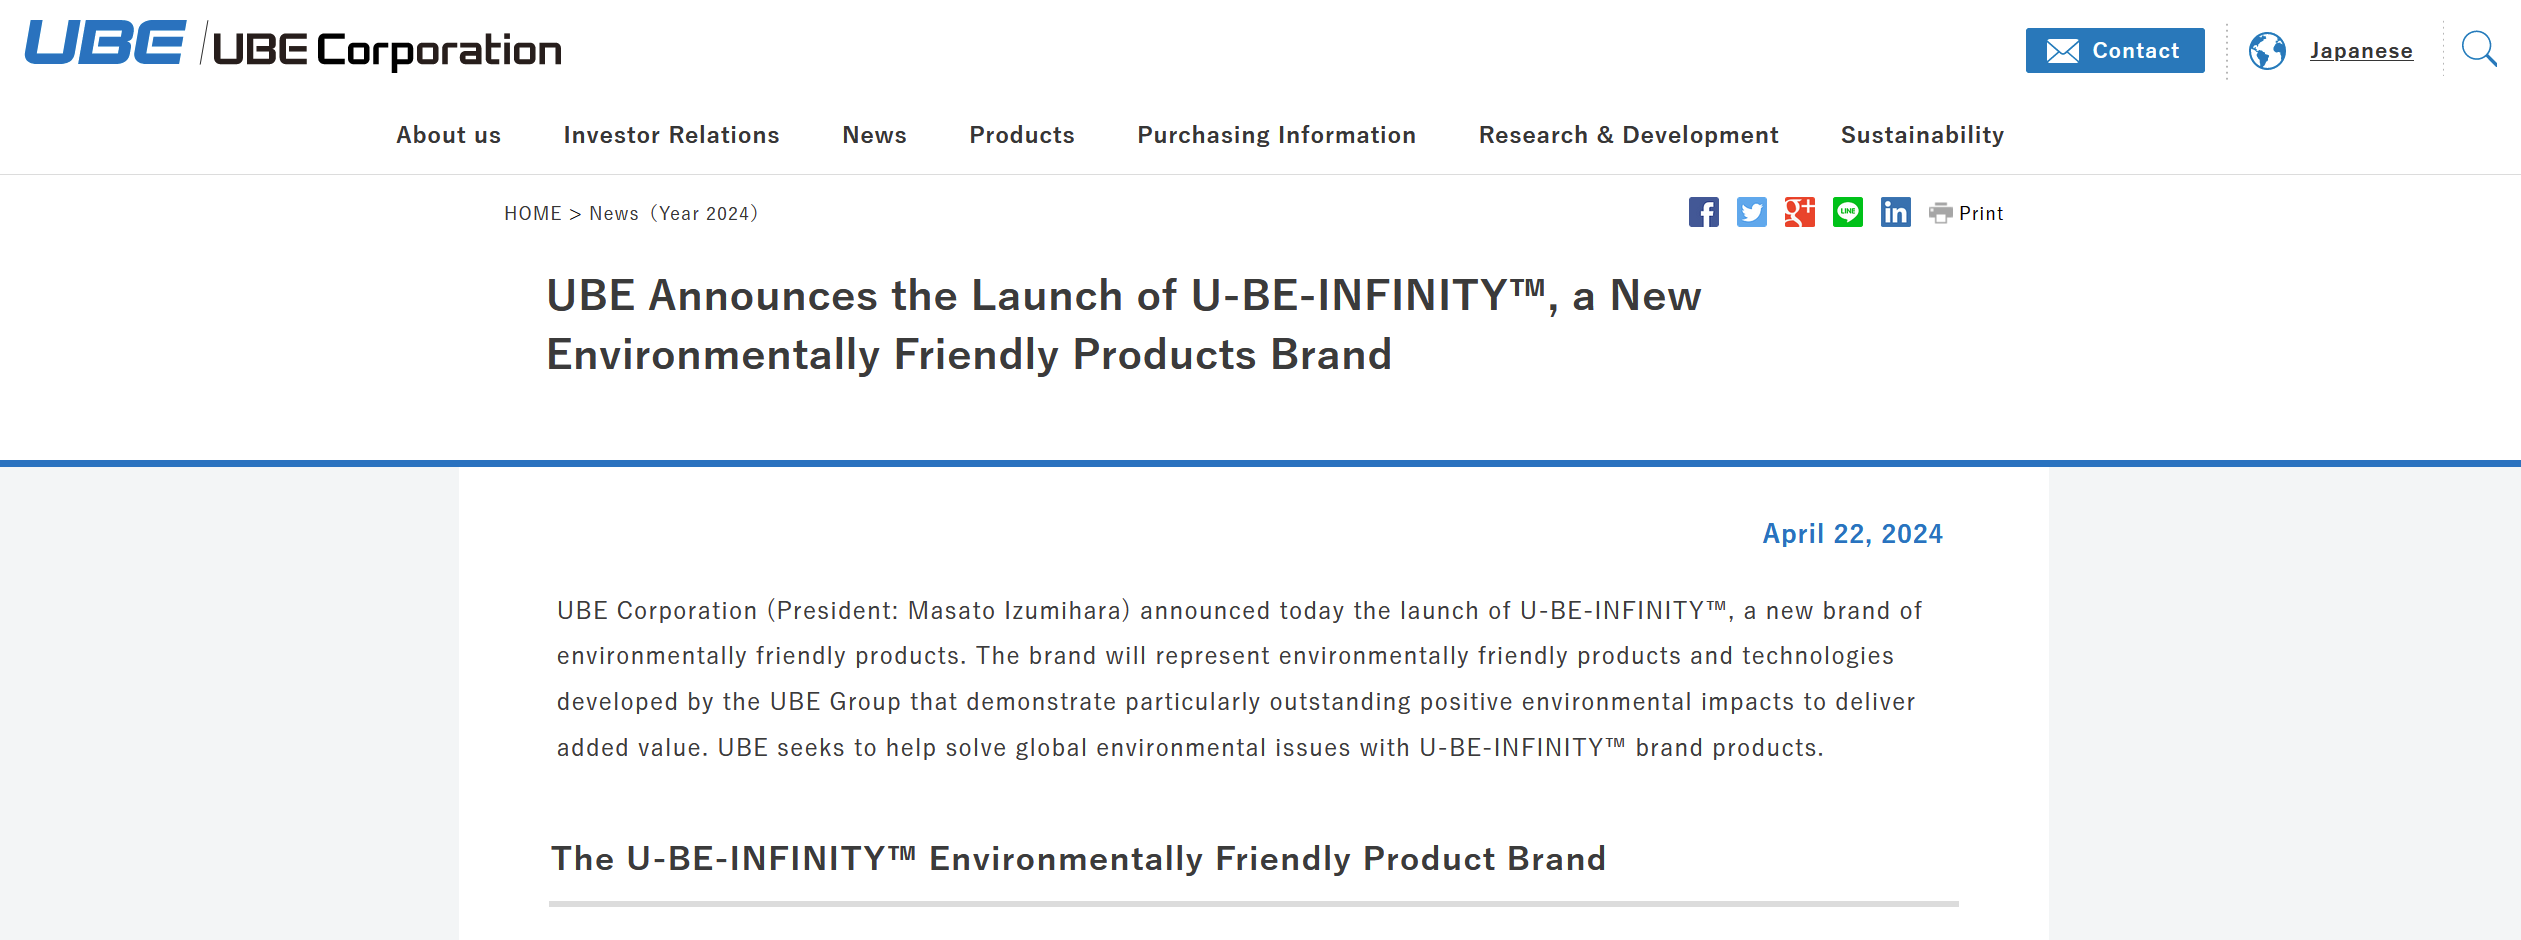This screenshot has width=2521, height=940.
Task: Switch the site to Japanese
Action: 2361,51
